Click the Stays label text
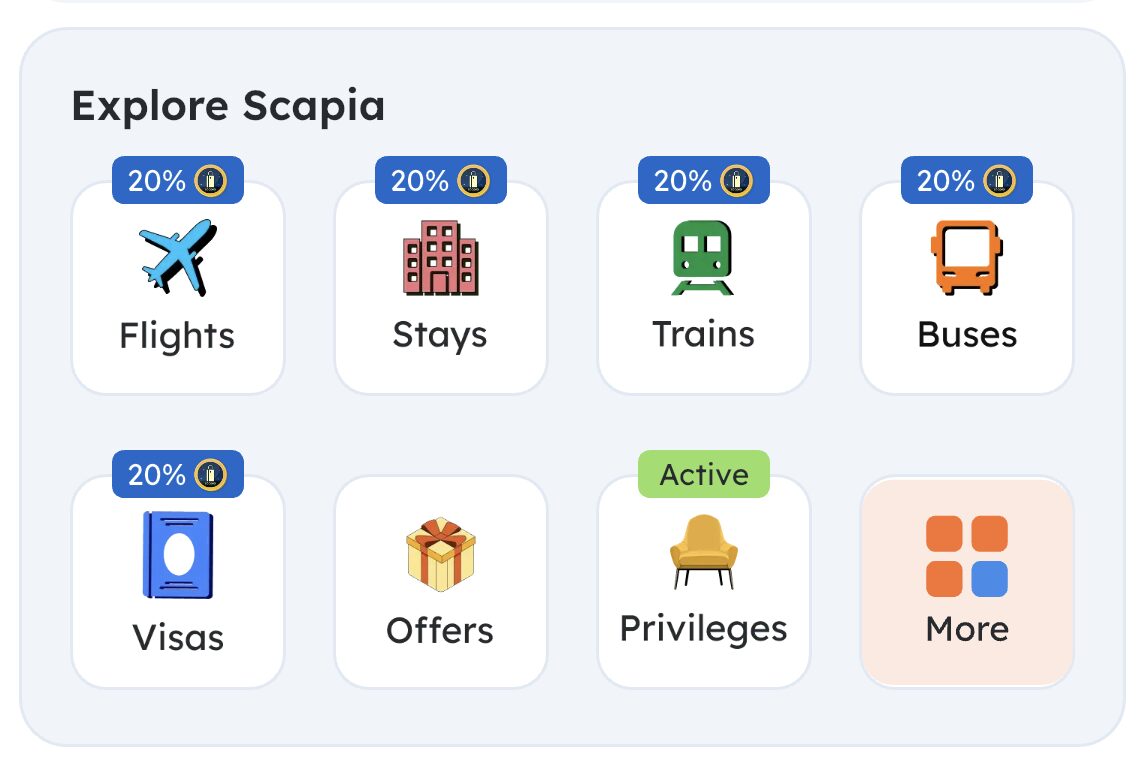The width and height of the screenshot is (1140, 763). coord(440,334)
